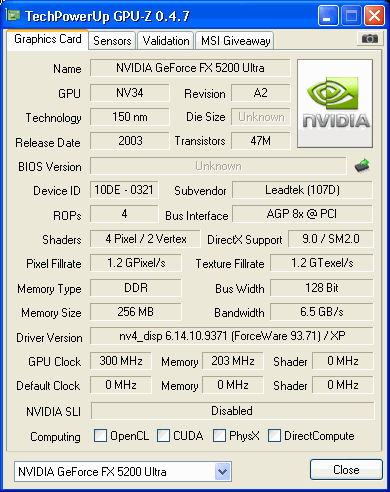Image resolution: width=390 pixels, height=492 pixels.
Task: Click the BIOS Version Unknown field
Action: 218,166
